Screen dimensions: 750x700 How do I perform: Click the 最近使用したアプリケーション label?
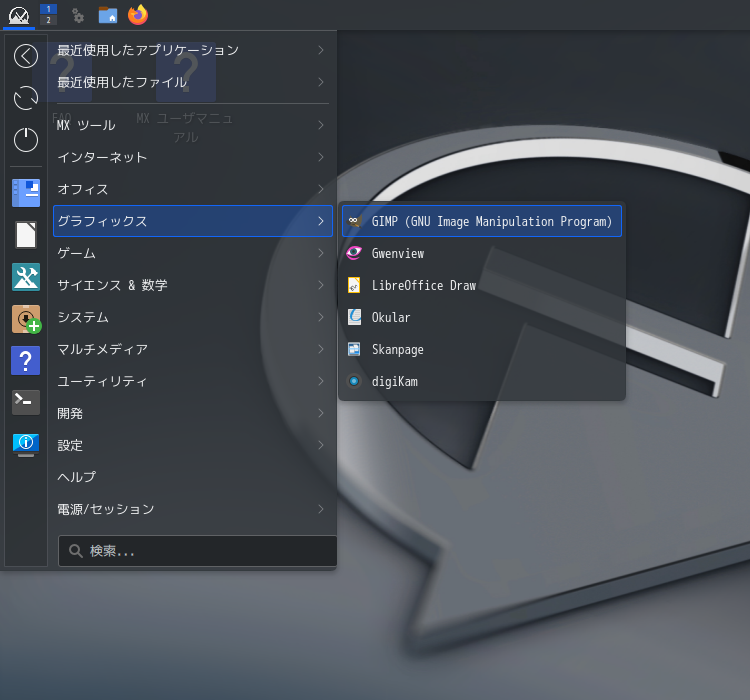click(x=148, y=50)
